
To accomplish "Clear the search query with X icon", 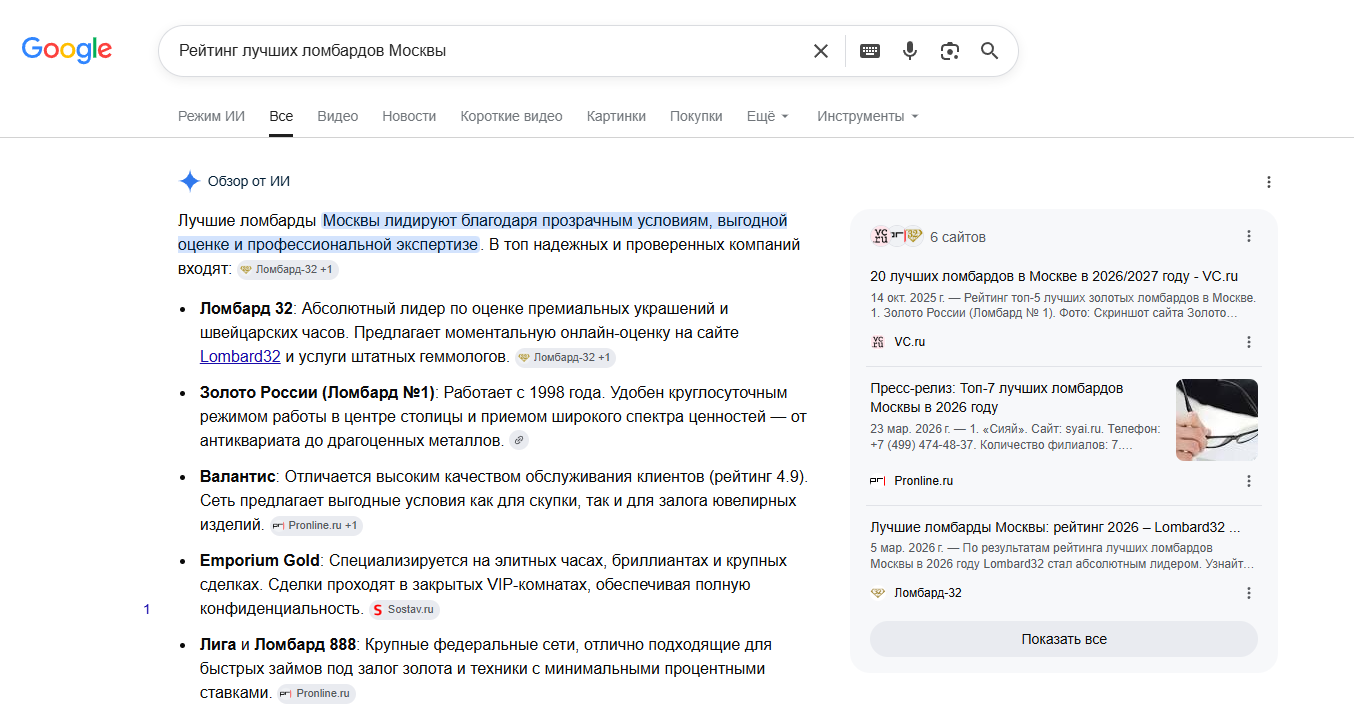I will 821,51.
